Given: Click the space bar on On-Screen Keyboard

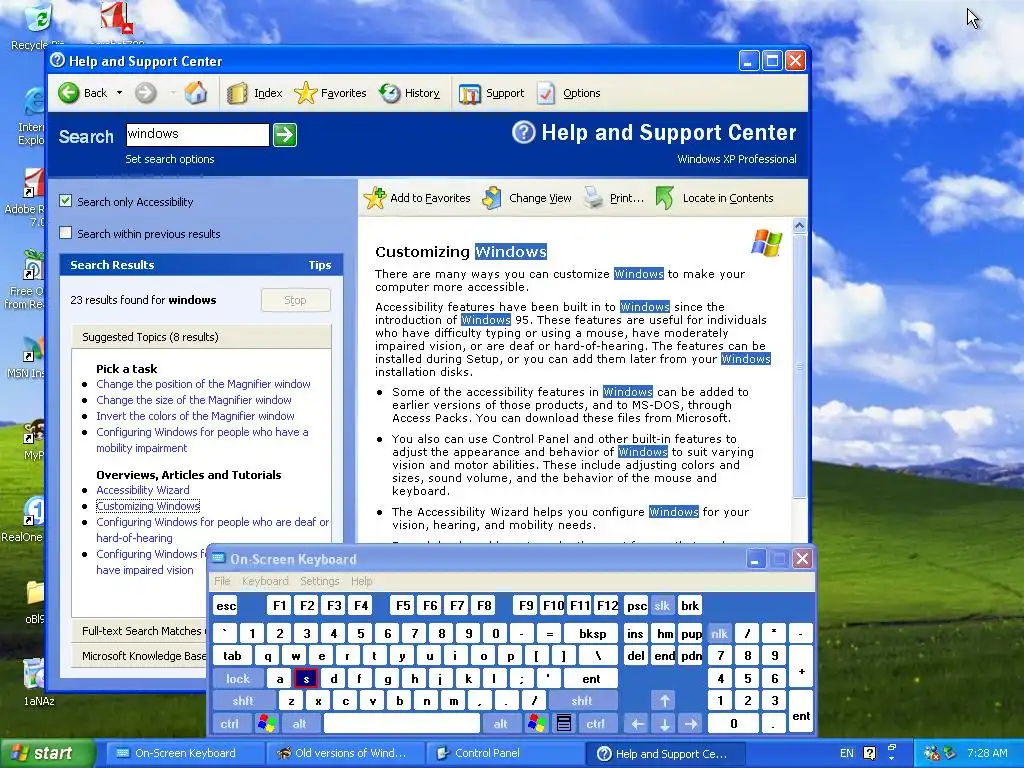Looking at the screenshot, I should [x=402, y=724].
